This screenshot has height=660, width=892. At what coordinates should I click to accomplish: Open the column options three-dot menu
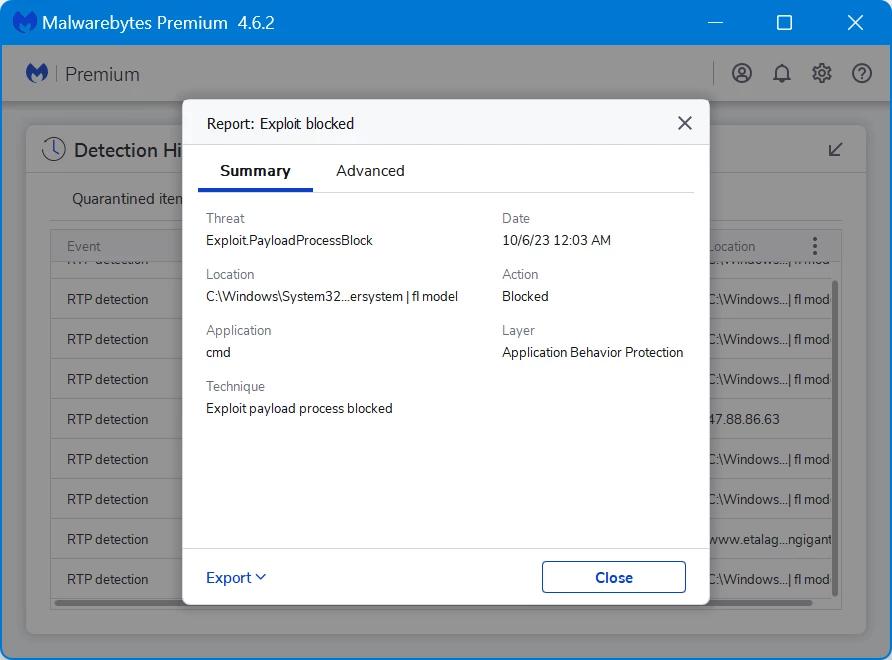[815, 246]
